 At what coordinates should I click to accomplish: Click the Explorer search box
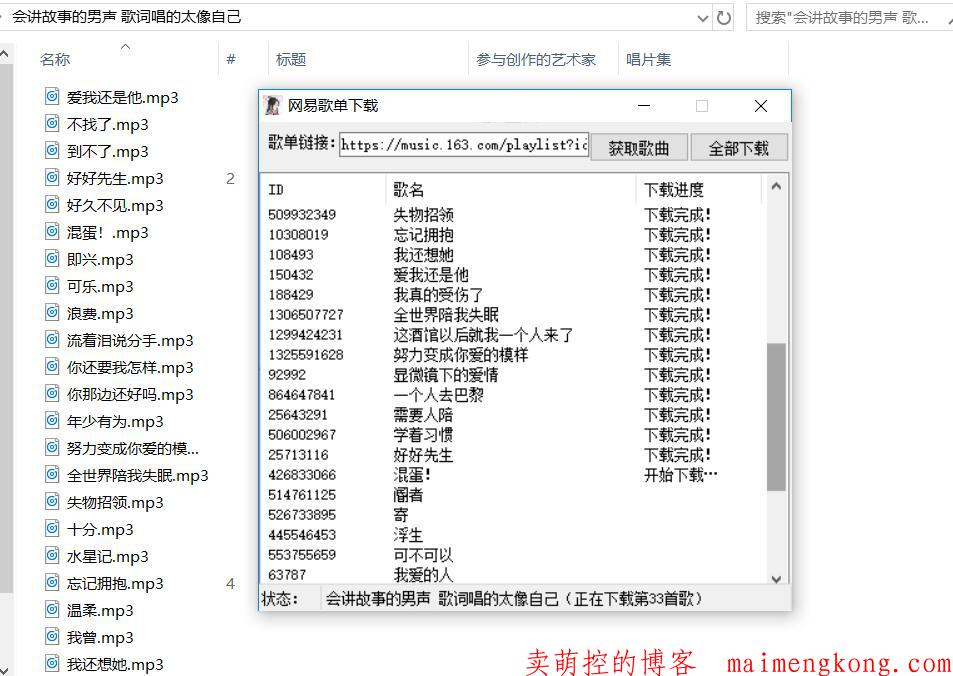(845, 18)
